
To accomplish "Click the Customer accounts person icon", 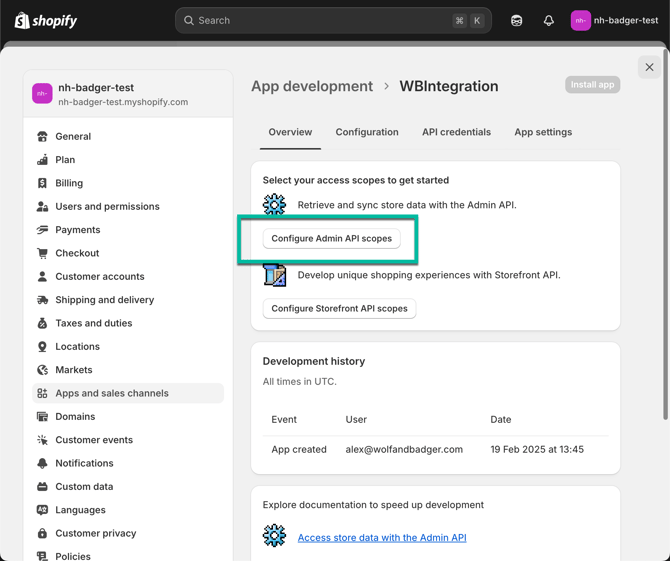I will click(42, 276).
